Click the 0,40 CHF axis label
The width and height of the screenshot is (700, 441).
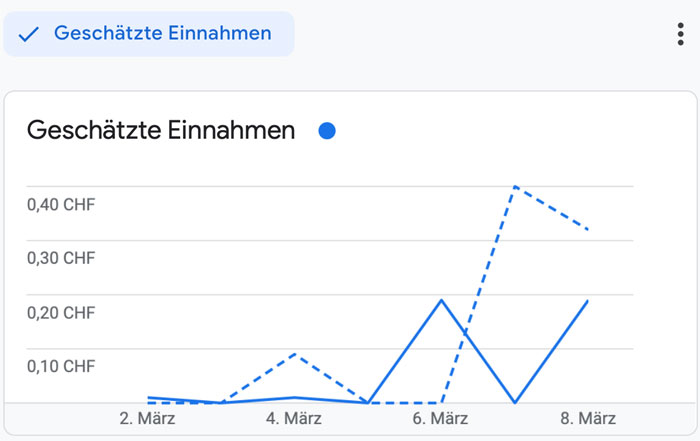60,205
